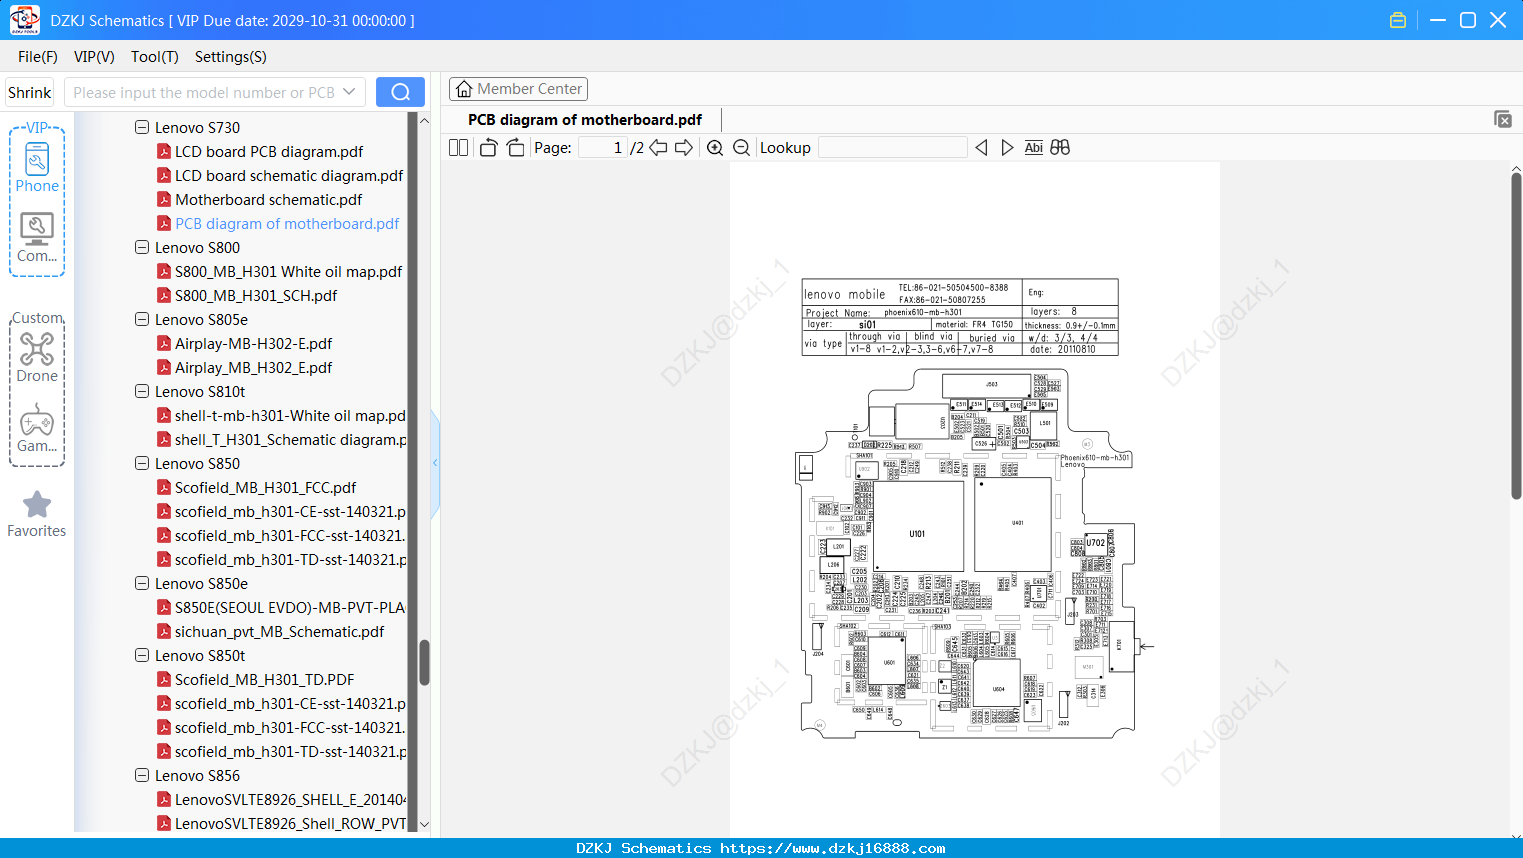The width and height of the screenshot is (1523, 858).
Task: Click the DZKJ app logo
Action: pyautogui.click(x=24, y=20)
